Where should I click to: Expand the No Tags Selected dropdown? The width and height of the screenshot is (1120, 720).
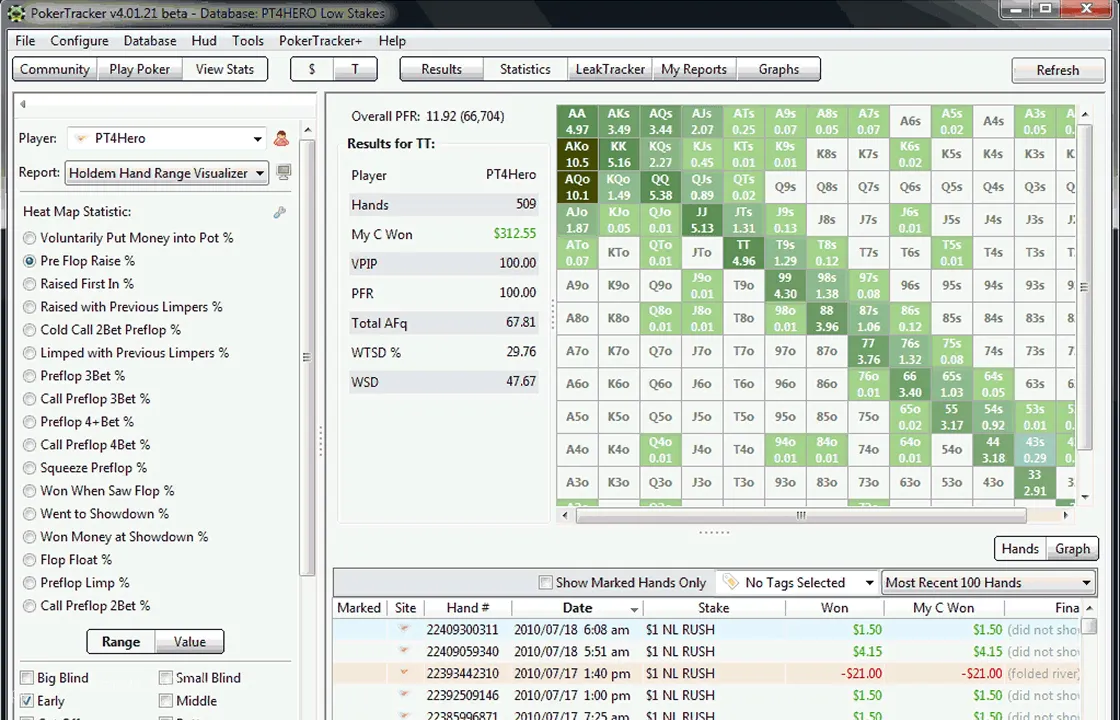(869, 583)
